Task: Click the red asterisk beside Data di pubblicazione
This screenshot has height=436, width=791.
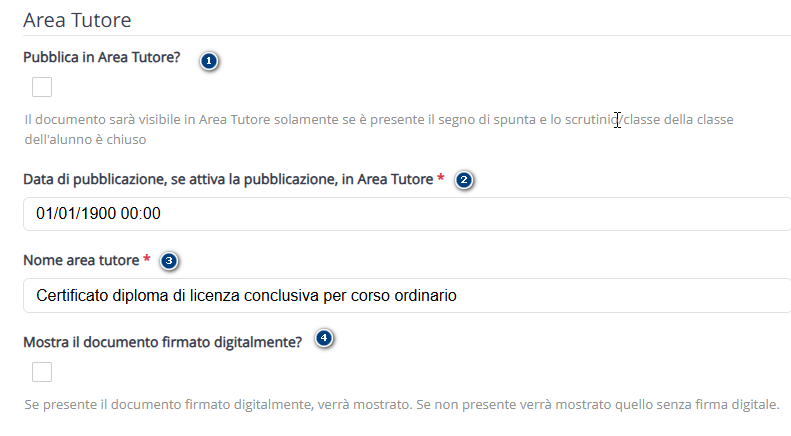Action: (441, 179)
